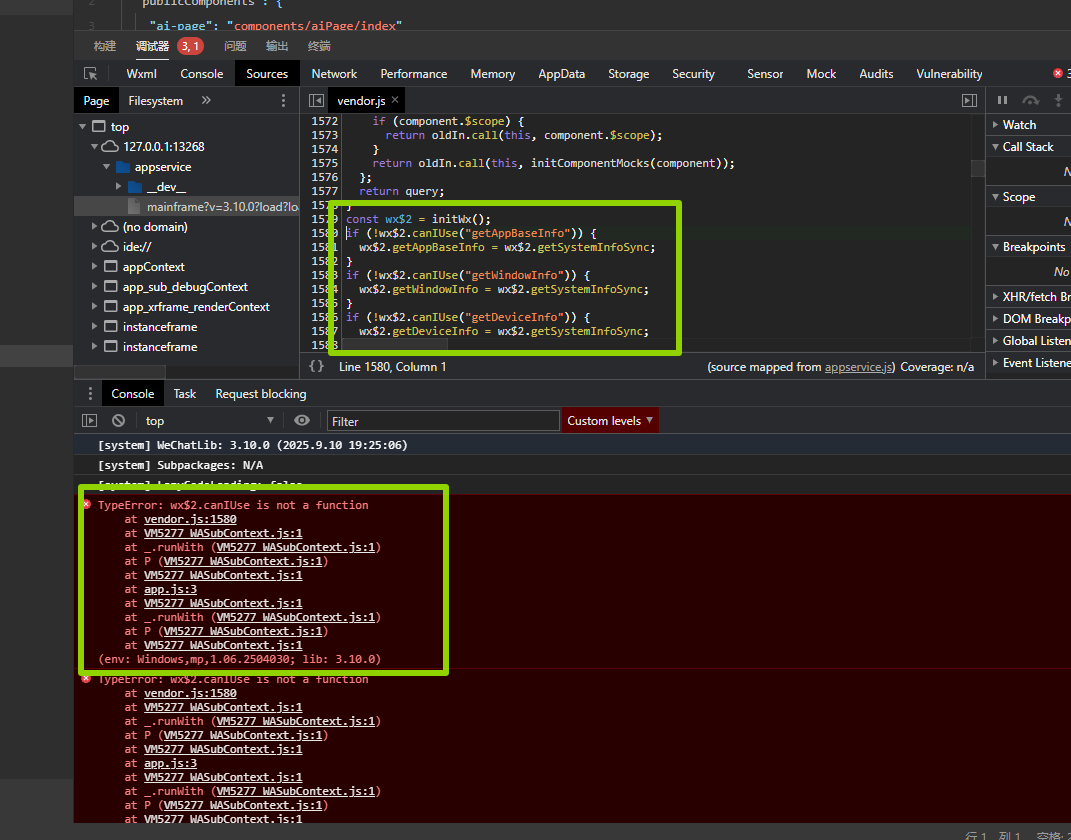Click the pretty-print braces icon

click(x=315, y=367)
